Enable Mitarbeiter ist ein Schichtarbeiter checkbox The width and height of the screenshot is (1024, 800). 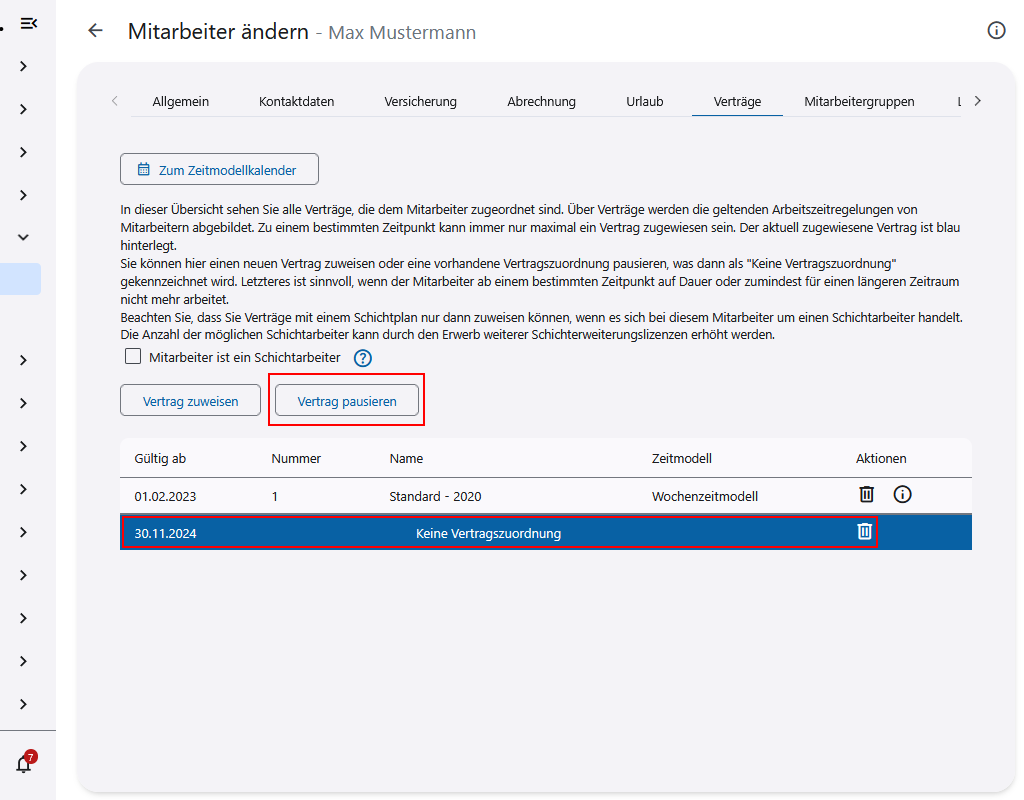[132, 357]
